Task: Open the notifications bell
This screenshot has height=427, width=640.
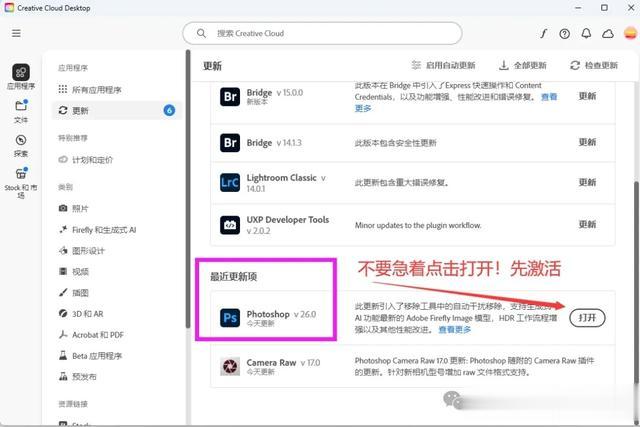Action: pyautogui.click(x=586, y=33)
